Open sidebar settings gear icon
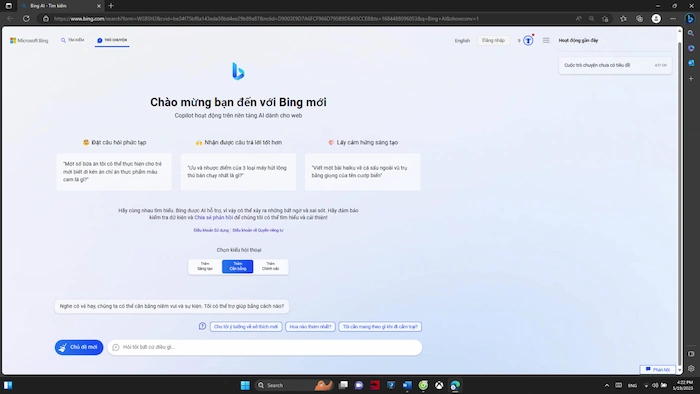 pyautogui.click(x=691, y=369)
